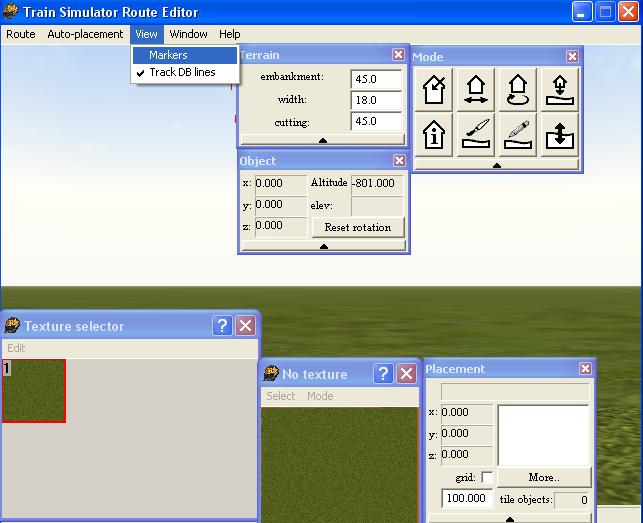Choose the select object mode icon
643x523 pixels.
pyautogui.click(x=434, y=90)
